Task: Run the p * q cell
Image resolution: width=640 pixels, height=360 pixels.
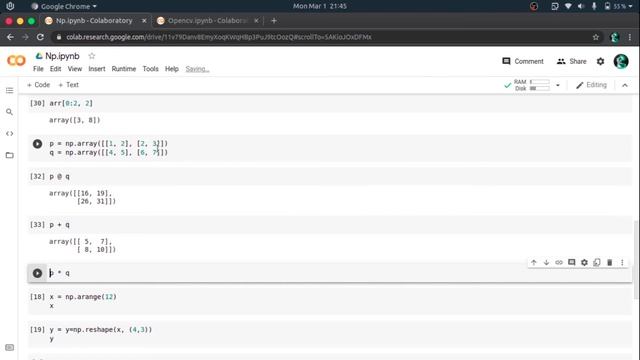Action: coord(37,273)
